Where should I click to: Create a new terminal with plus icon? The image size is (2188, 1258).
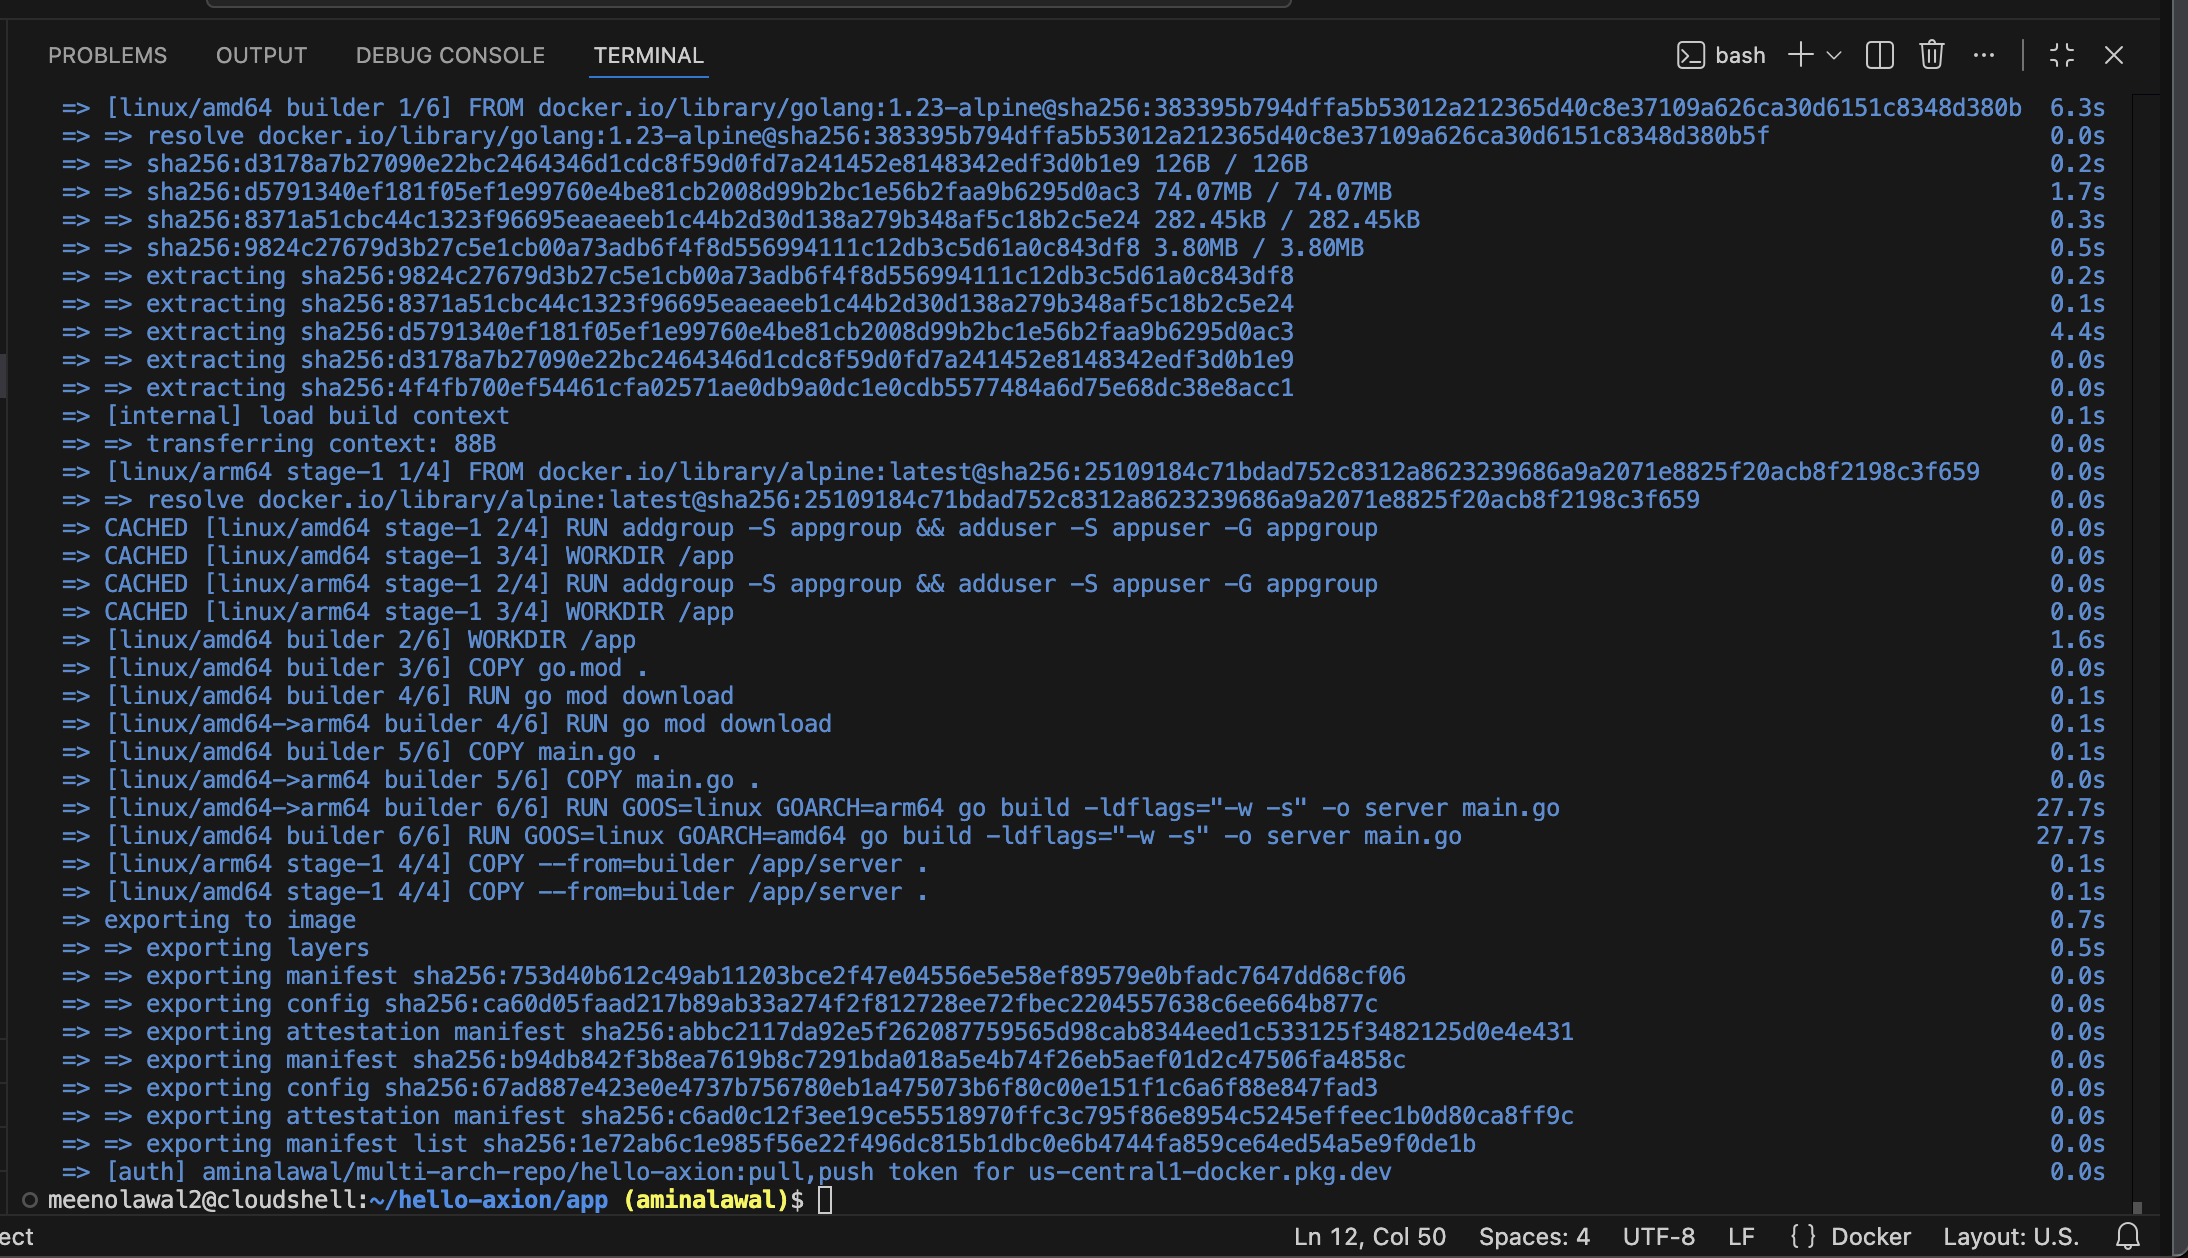click(1800, 55)
